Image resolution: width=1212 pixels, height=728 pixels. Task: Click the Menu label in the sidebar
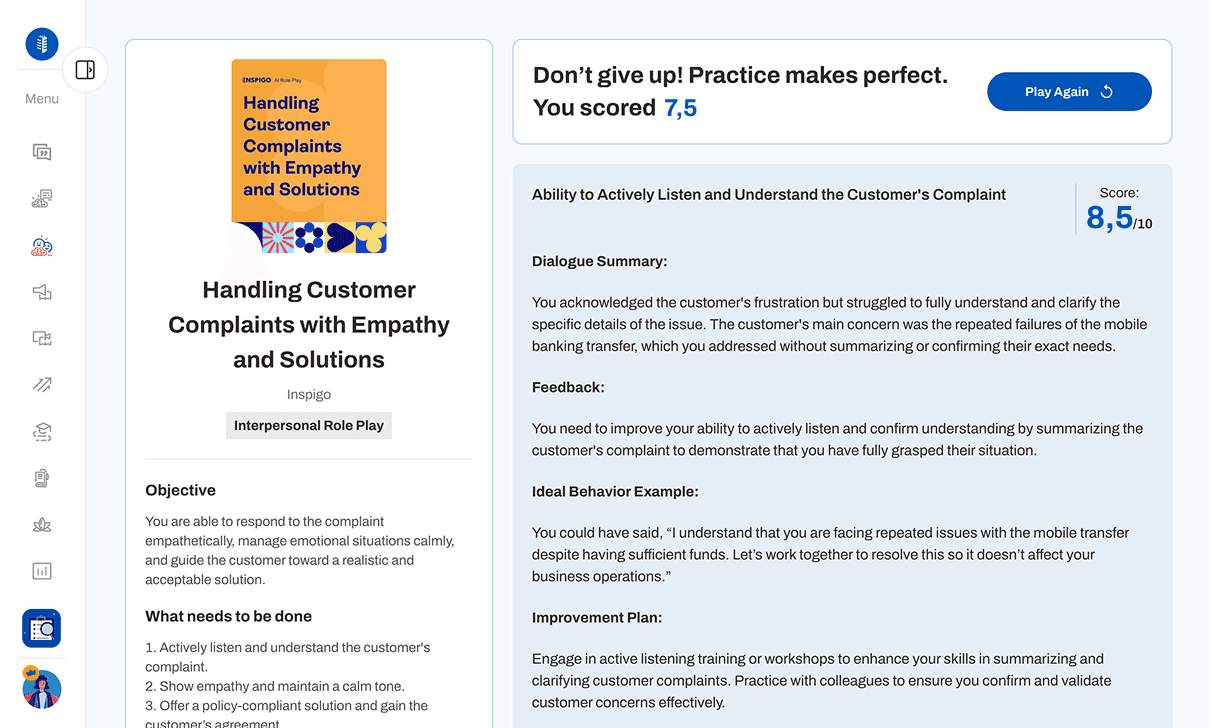pyautogui.click(x=42, y=99)
